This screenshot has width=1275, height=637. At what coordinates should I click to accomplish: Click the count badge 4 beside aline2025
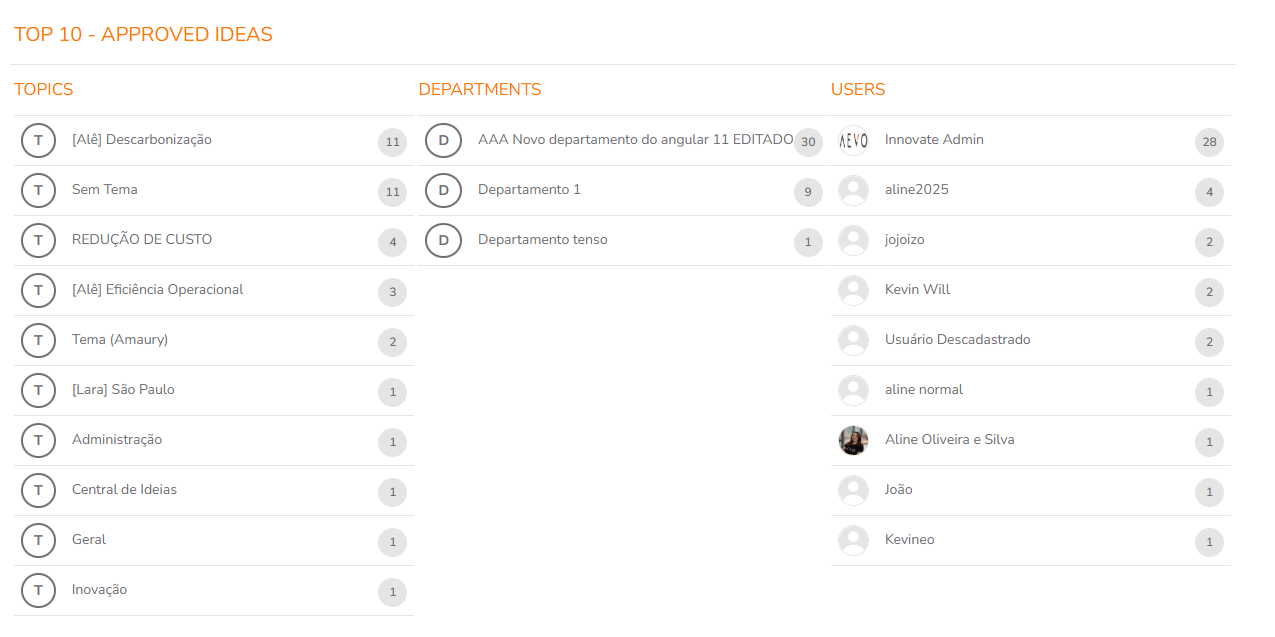[1209, 192]
